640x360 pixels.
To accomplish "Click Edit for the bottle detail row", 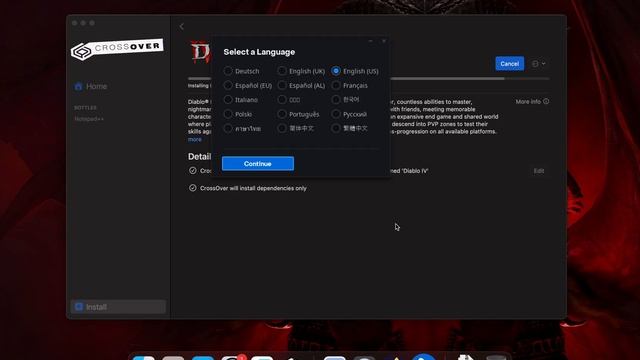I will 539,171.
